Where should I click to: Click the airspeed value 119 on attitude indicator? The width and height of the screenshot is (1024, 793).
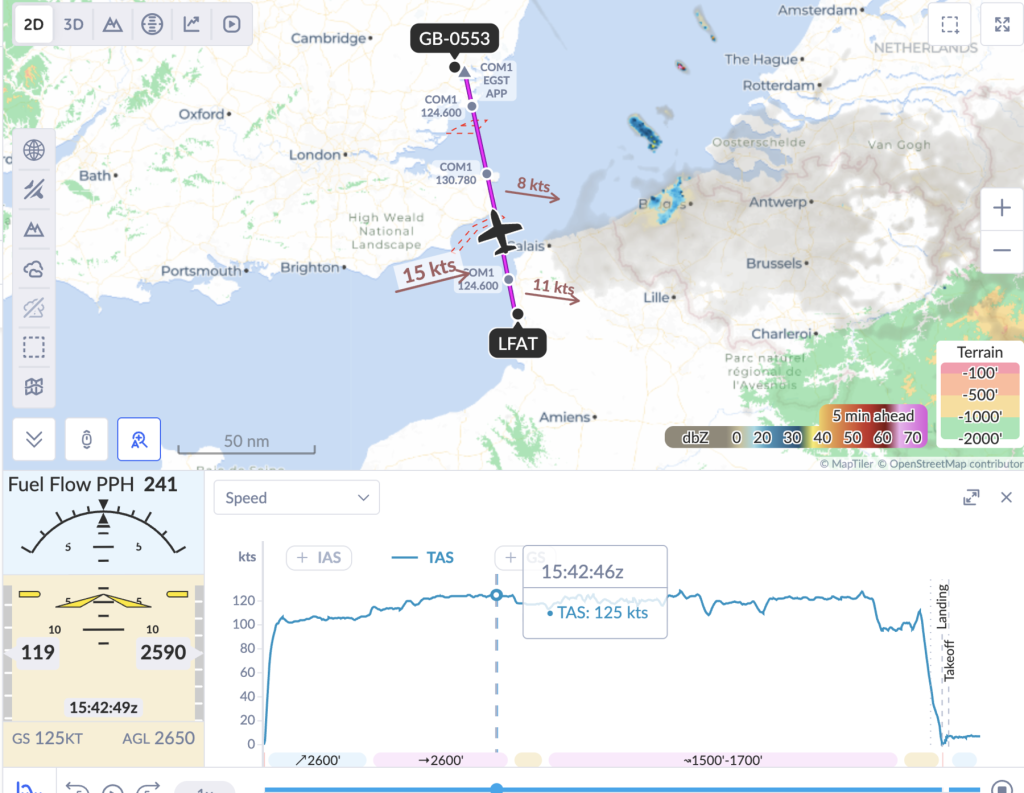pos(37,653)
